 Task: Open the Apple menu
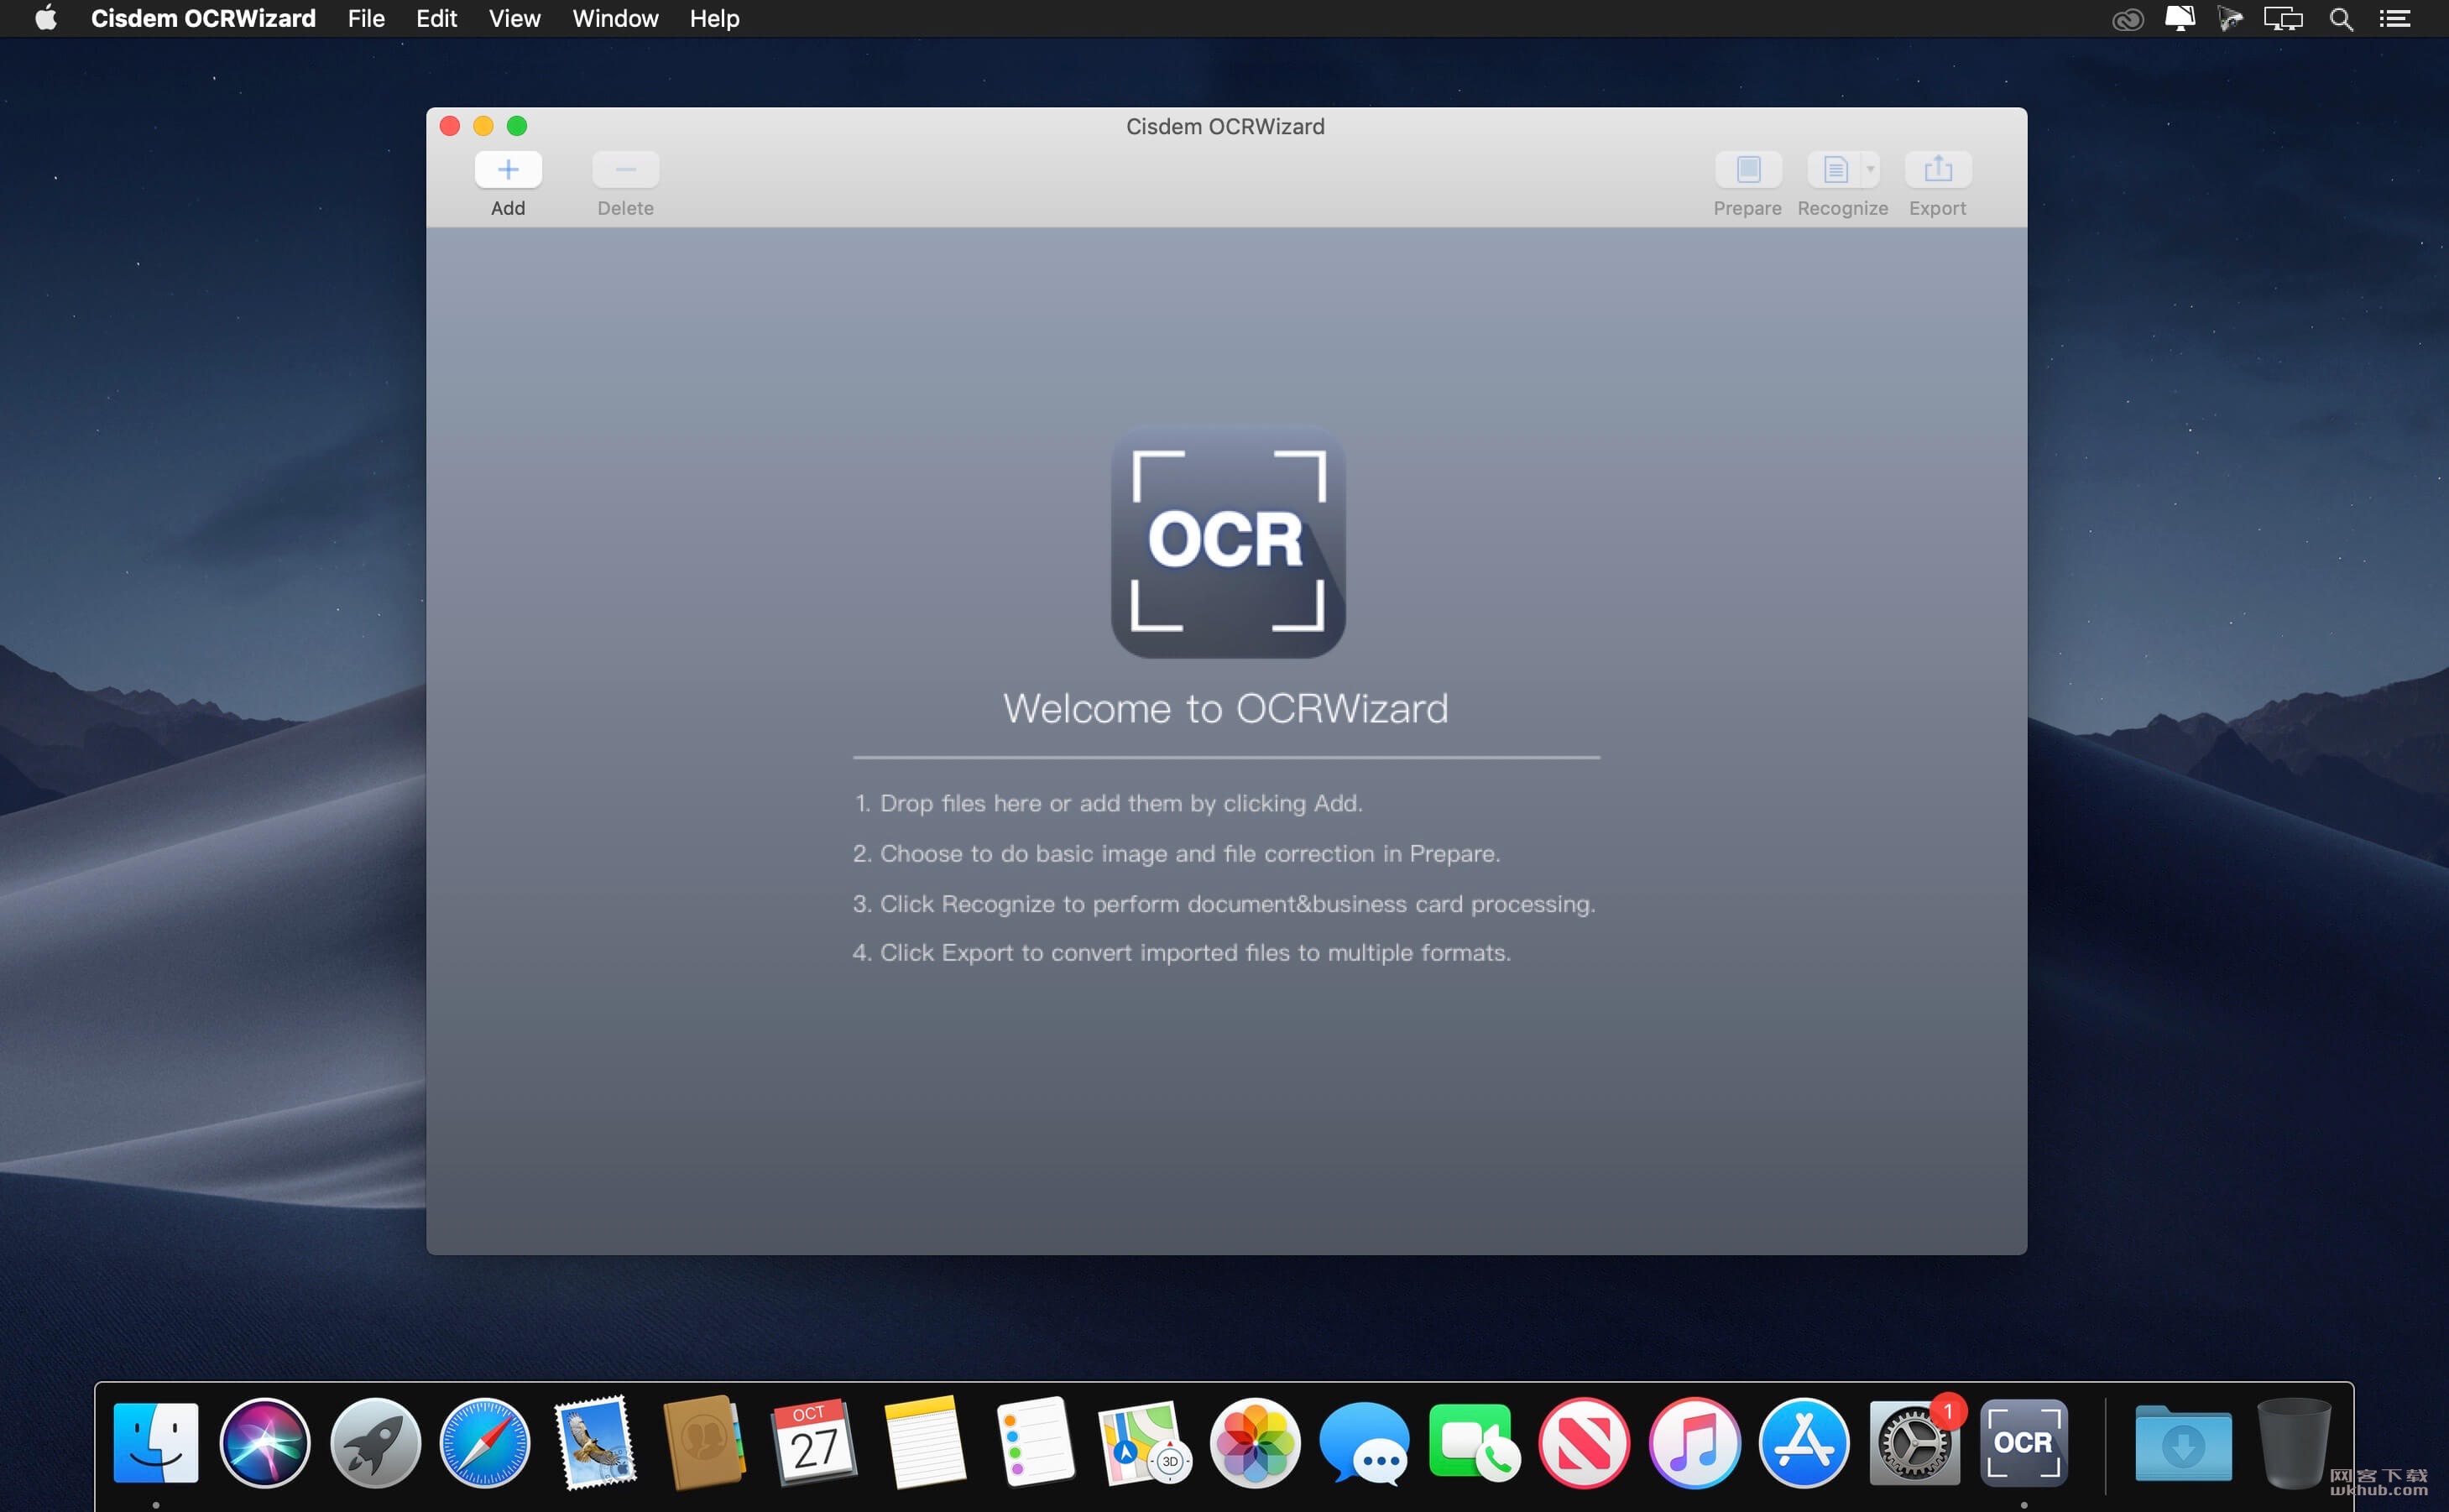[46, 18]
